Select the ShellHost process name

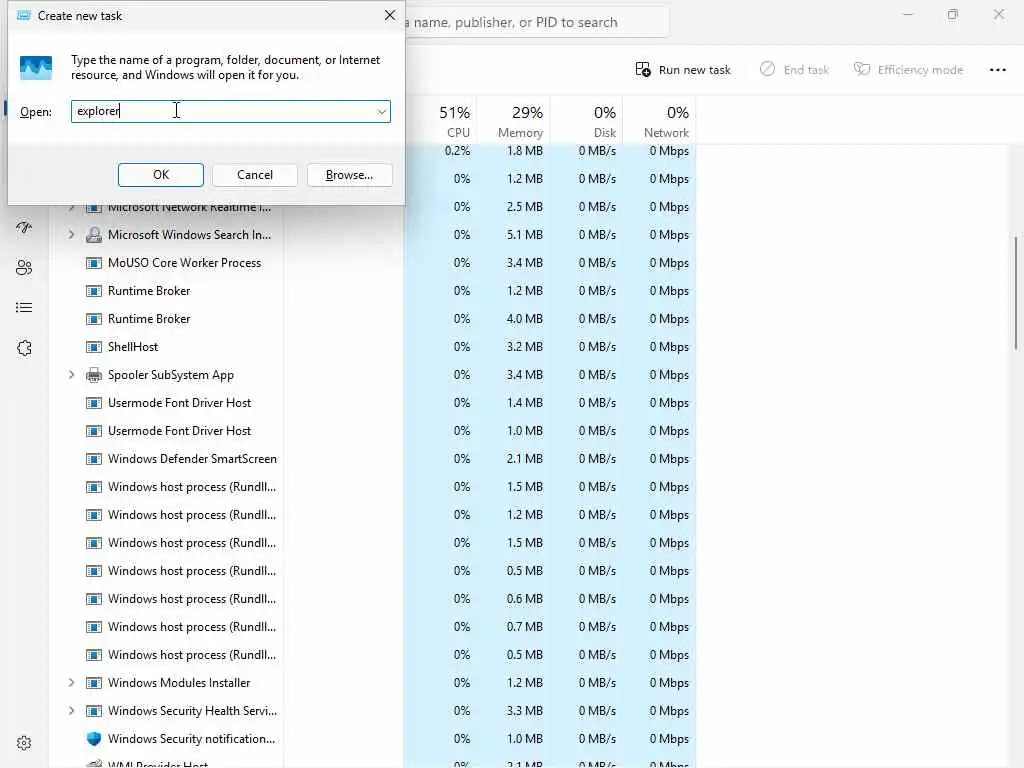point(133,347)
